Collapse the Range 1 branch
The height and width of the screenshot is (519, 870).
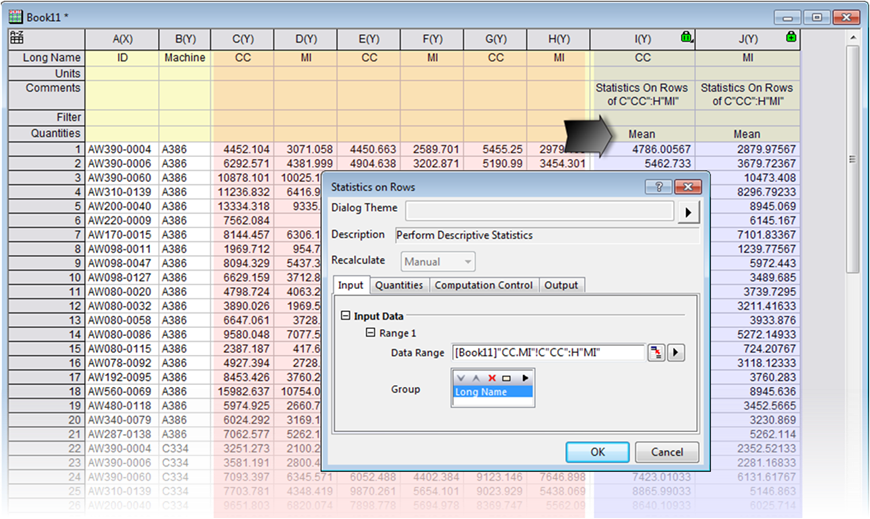click(x=371, y=333)
